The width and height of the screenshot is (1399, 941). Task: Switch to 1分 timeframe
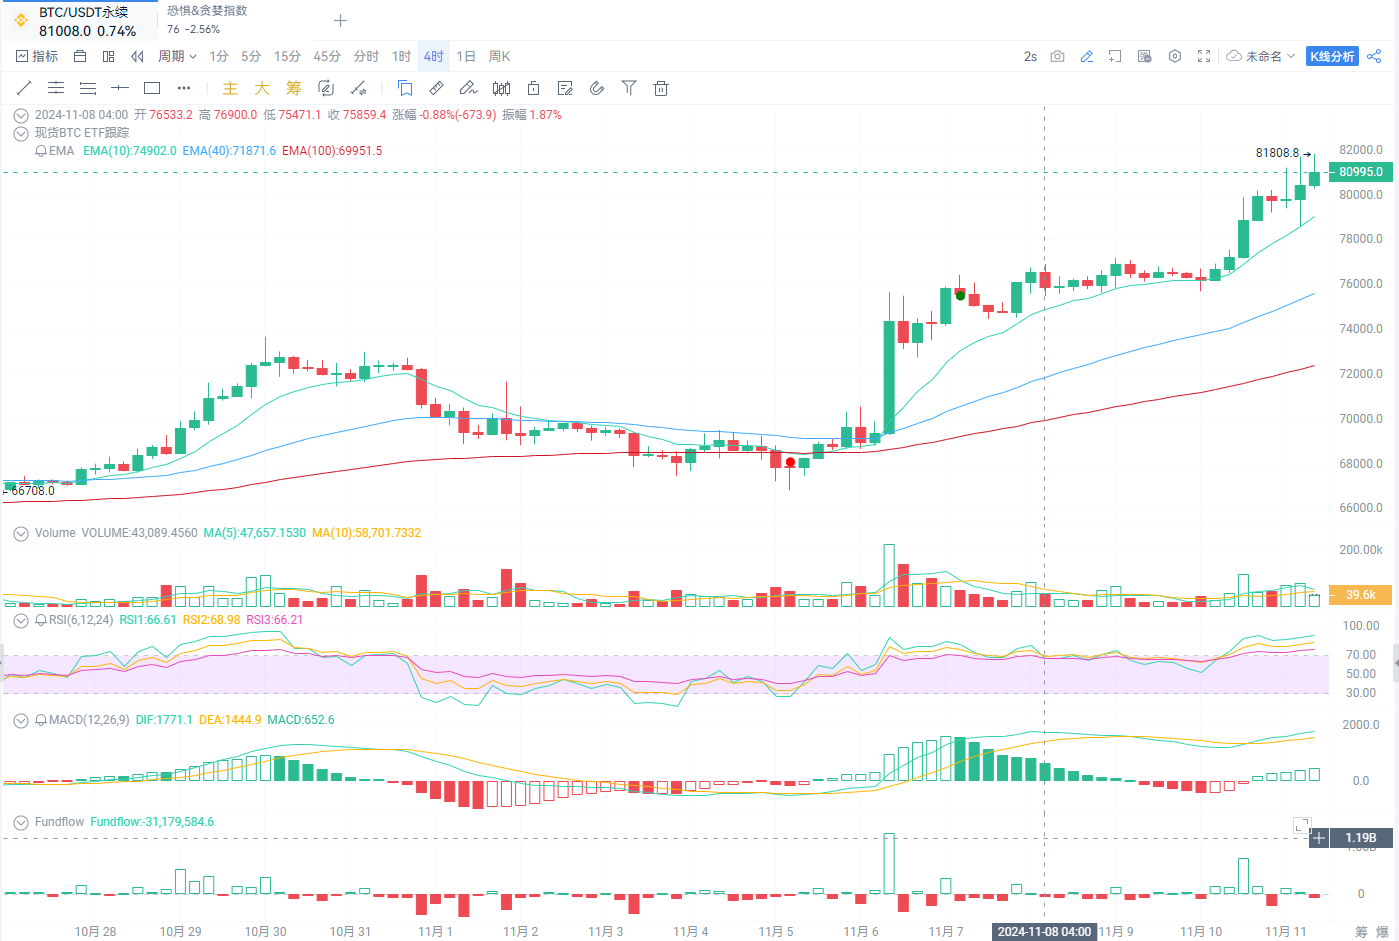coord(219,56)
